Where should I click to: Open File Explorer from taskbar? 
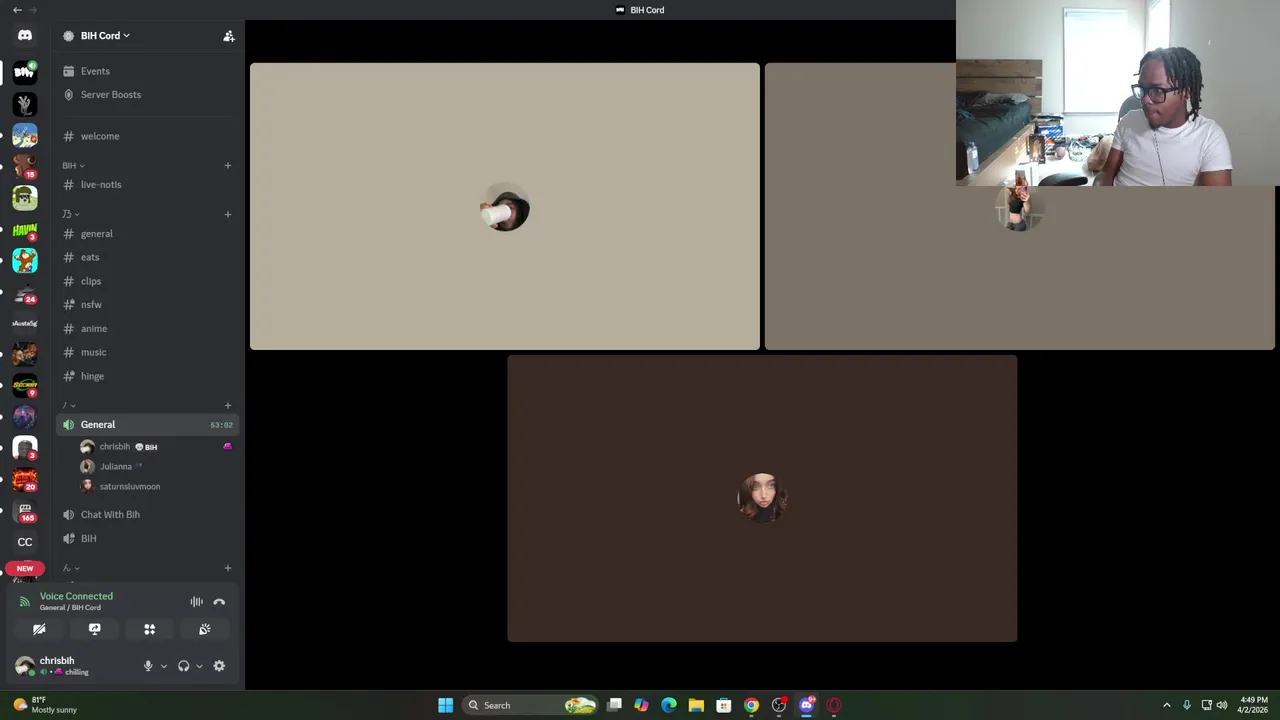tap(696, 705)
